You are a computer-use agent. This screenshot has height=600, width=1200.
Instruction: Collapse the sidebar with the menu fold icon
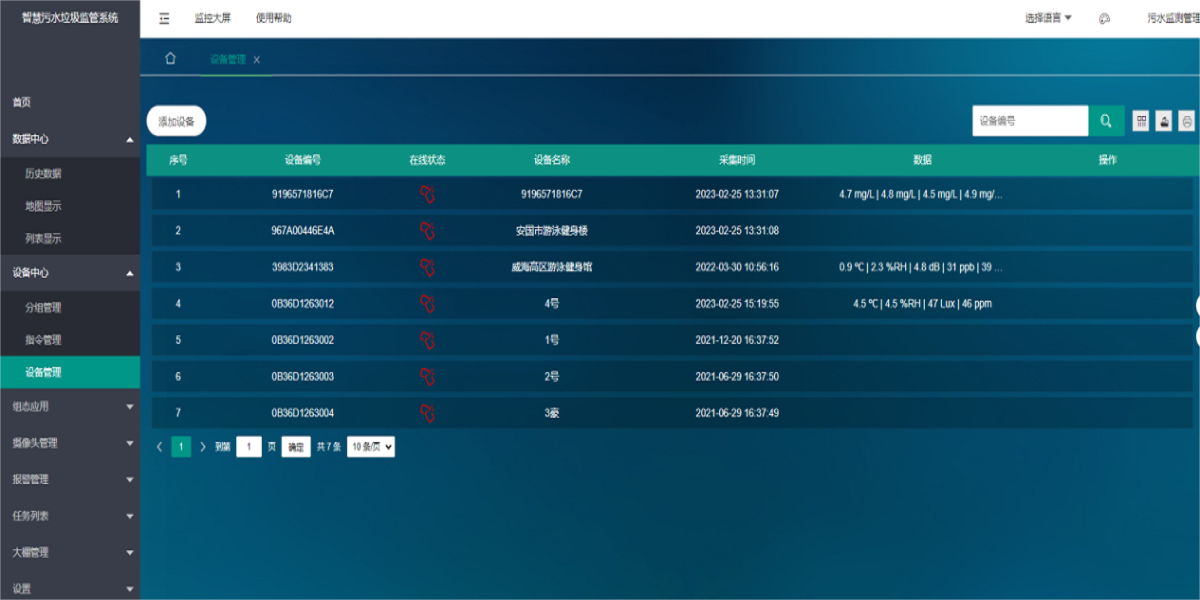pos(164,18)
